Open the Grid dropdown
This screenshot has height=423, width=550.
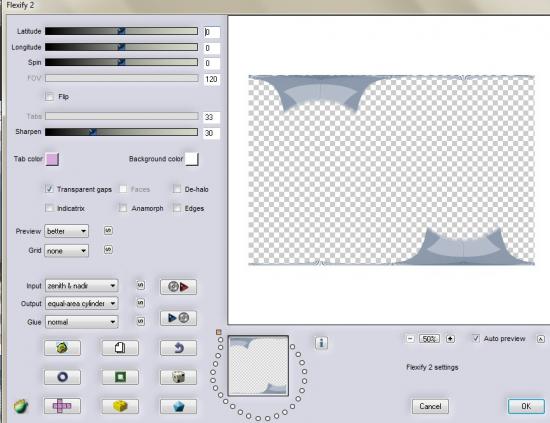click(67, 251)
